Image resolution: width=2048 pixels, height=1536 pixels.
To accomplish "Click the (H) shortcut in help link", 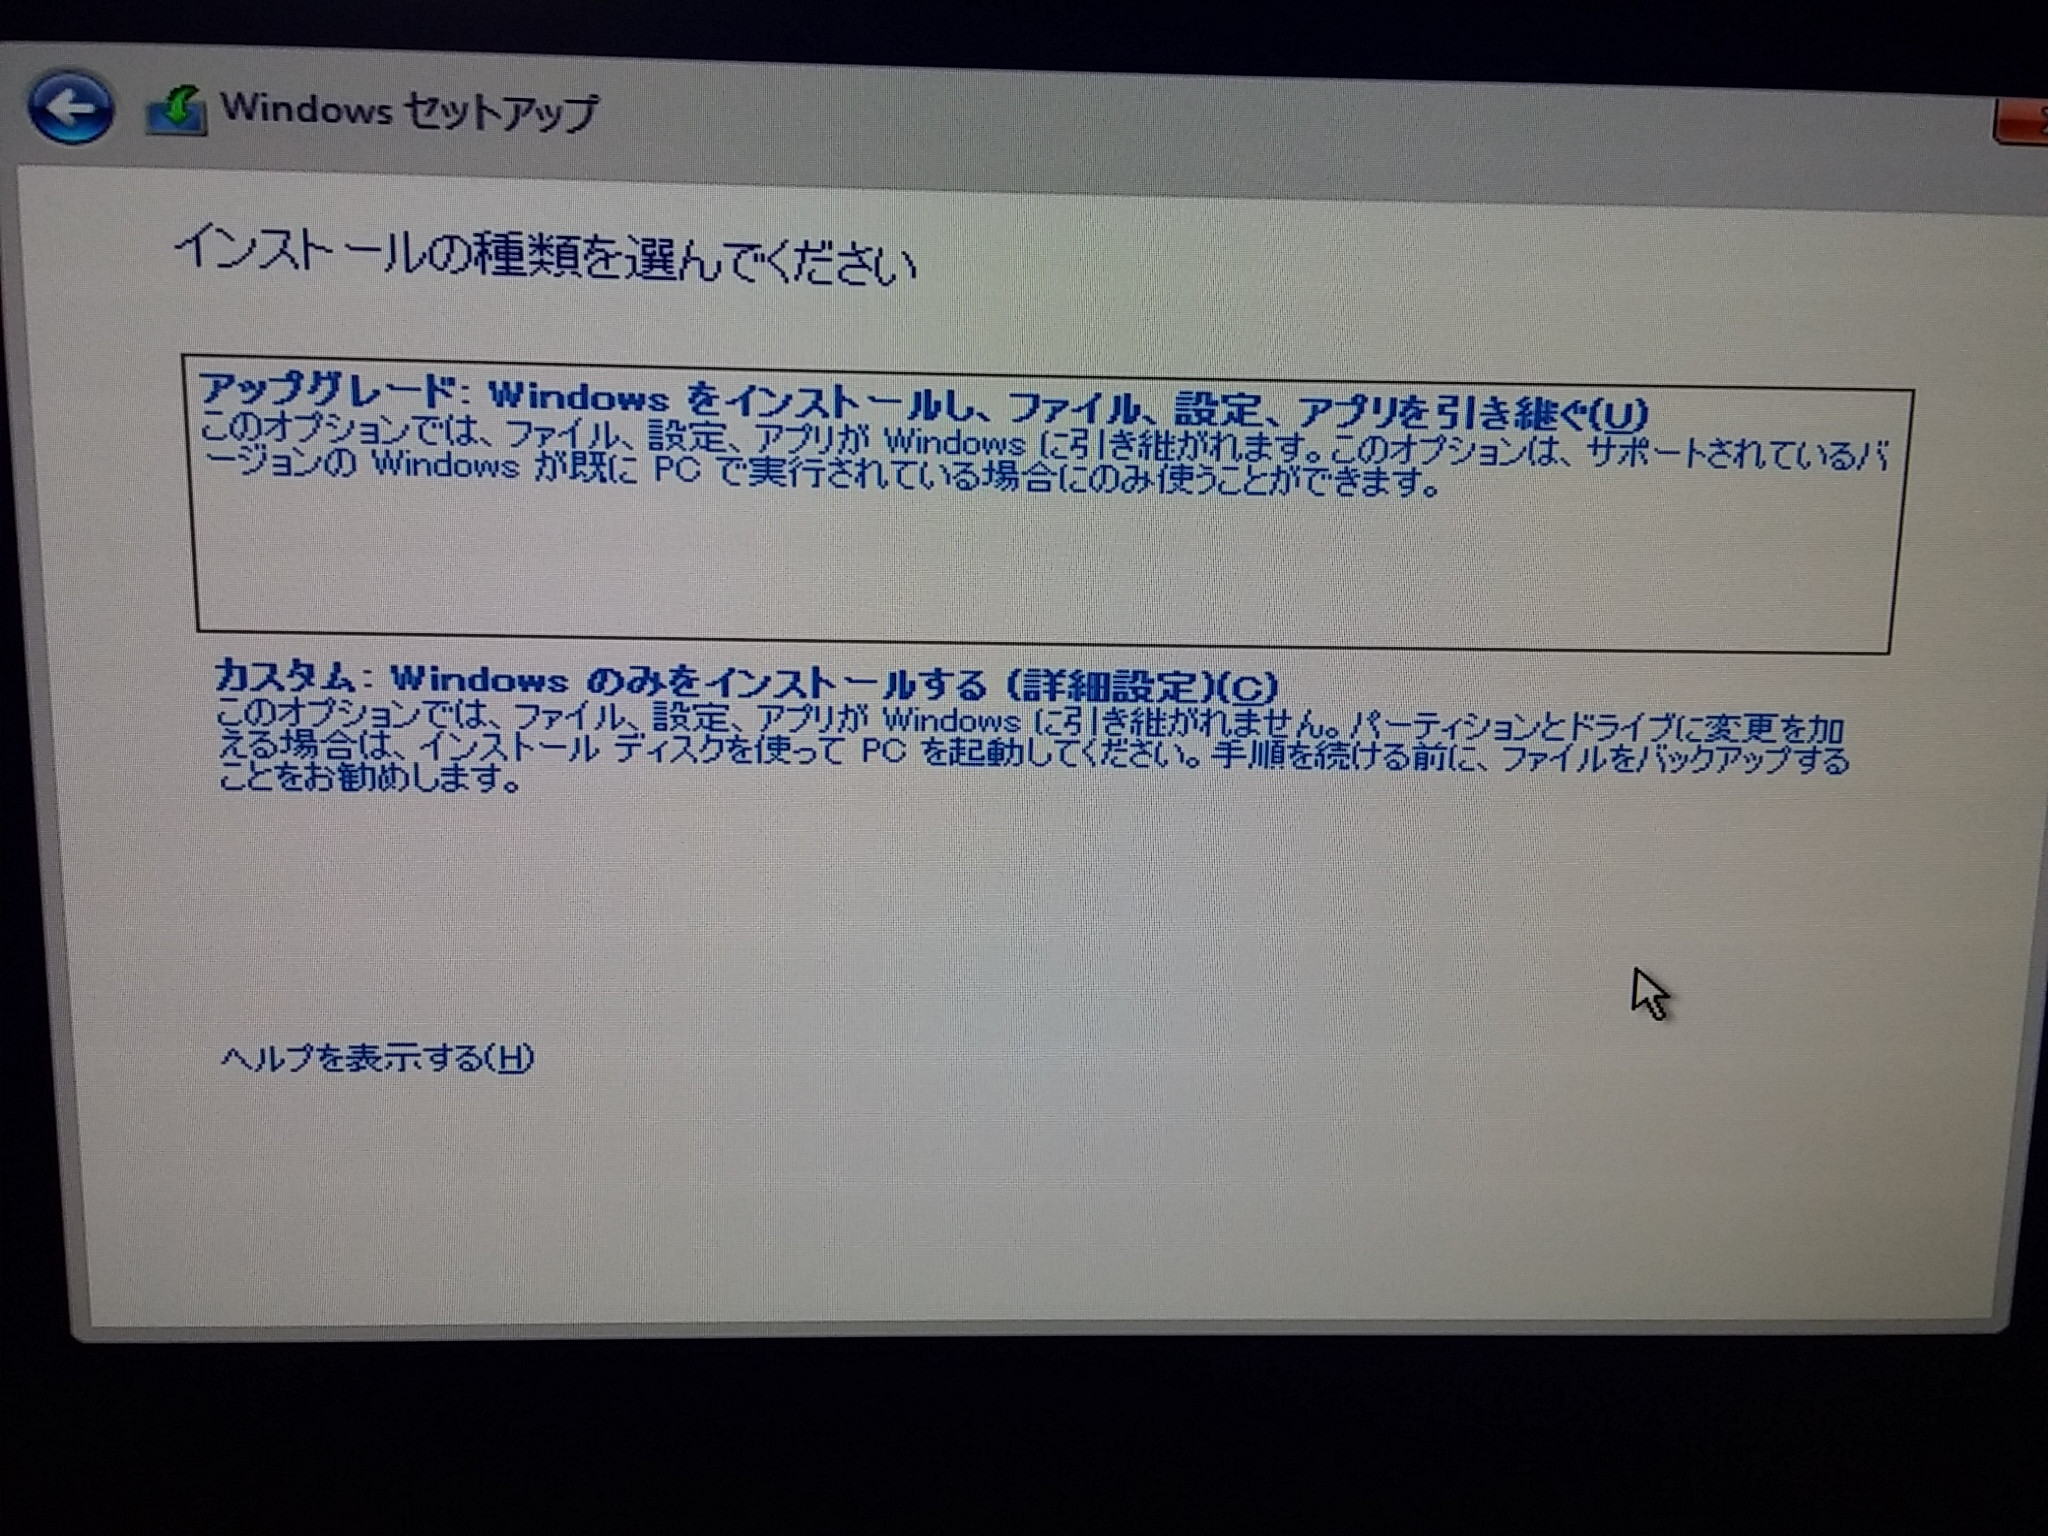I will coord(510,1059).
